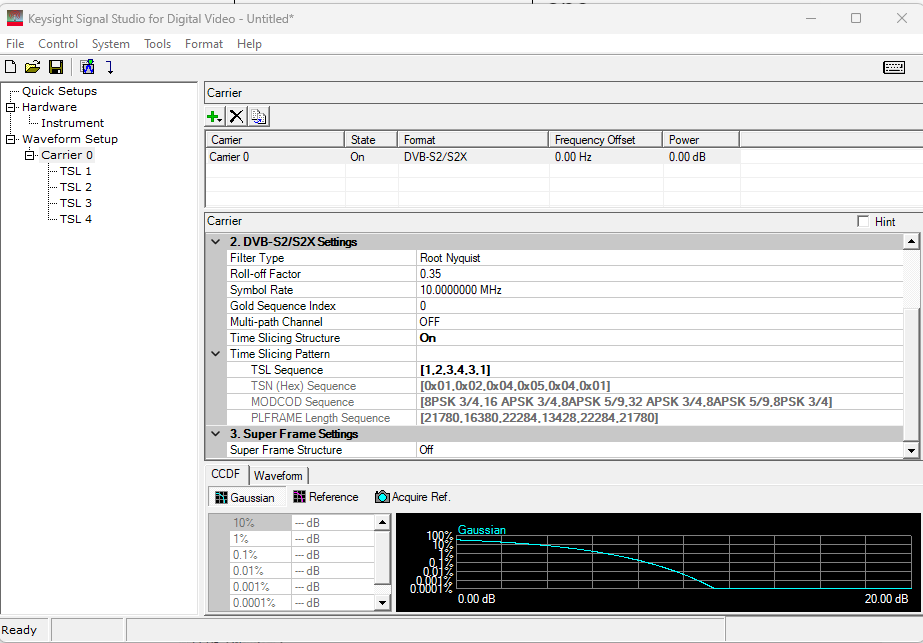The image size is (923, 643).
Task: Open the Help menu
Action: (x=250, y=44)
